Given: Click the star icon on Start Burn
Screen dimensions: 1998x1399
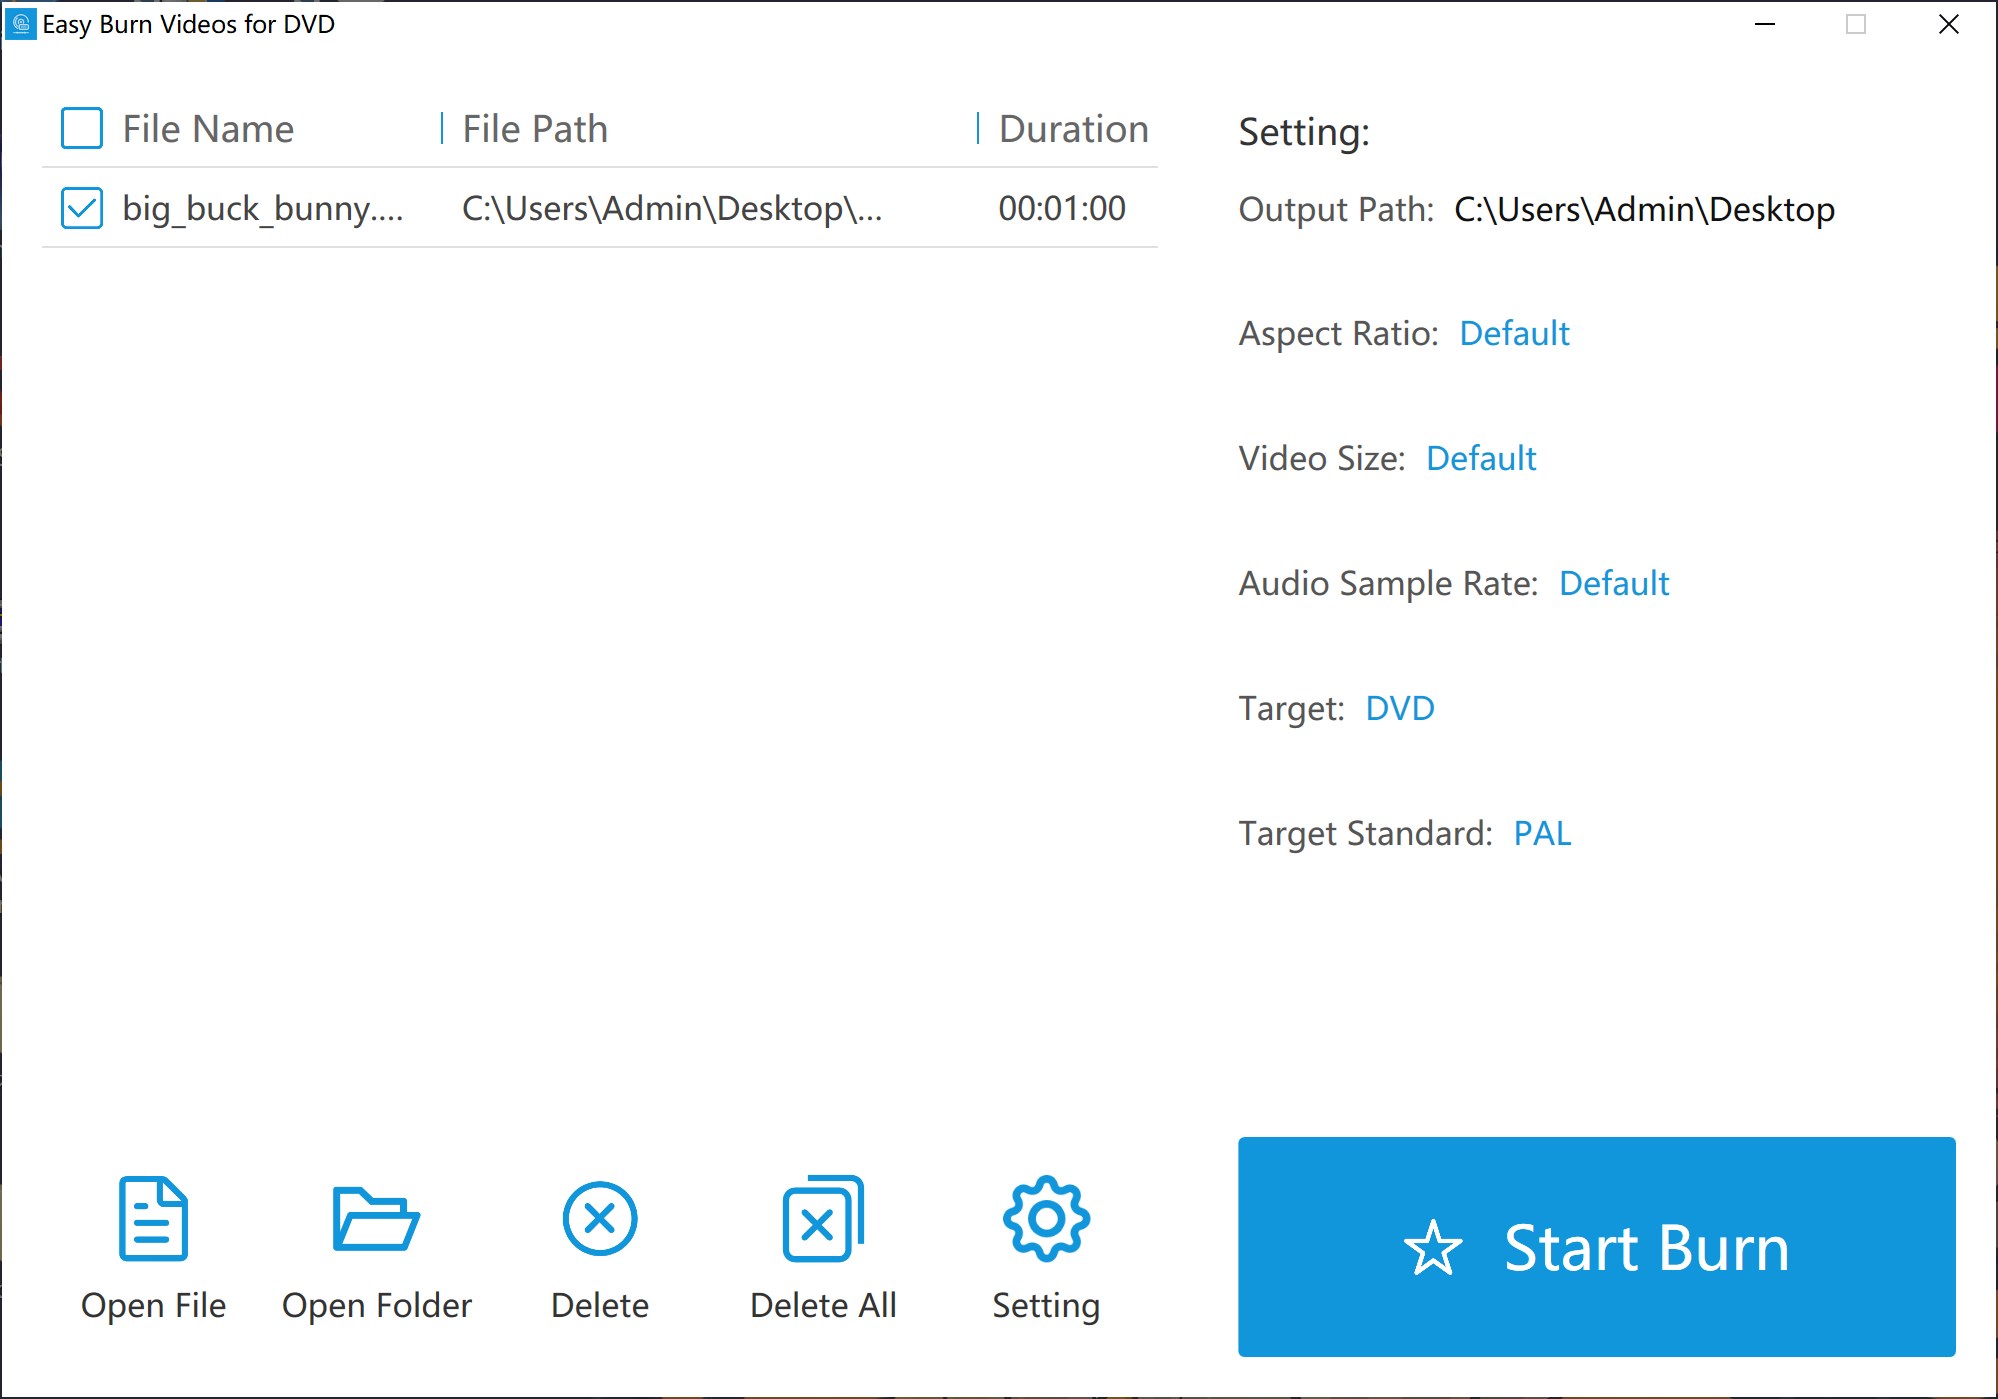Looking at the screenshot, I should click(x=1433, y=1248).
